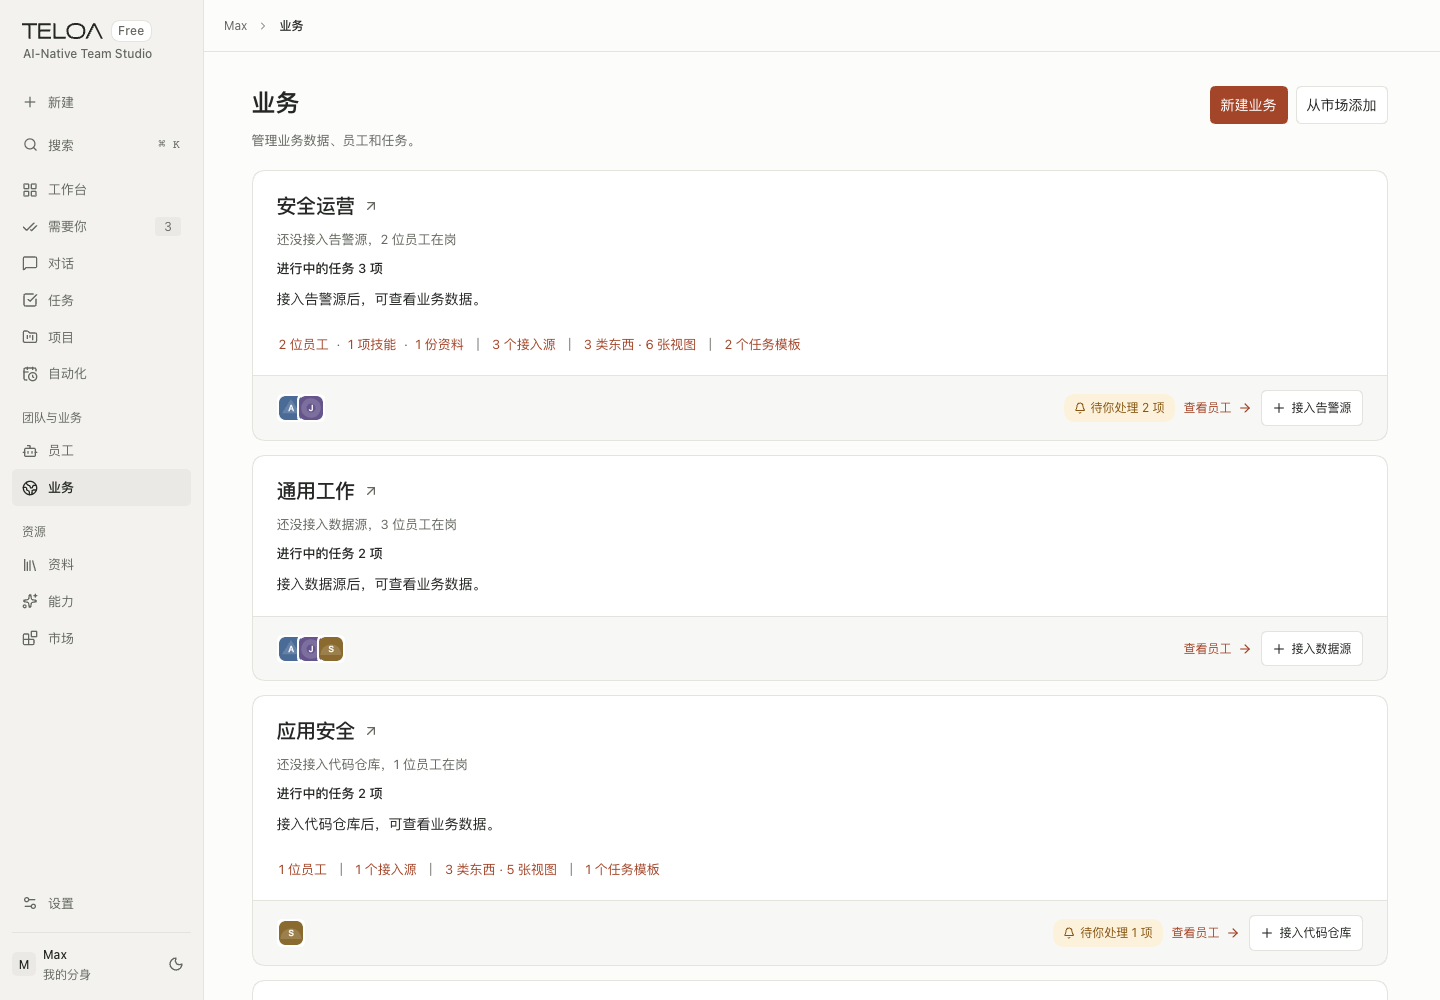1440x1000 pixels.
Task: Click avatar S in 应用安全 card
Action: tap(291, 933)
